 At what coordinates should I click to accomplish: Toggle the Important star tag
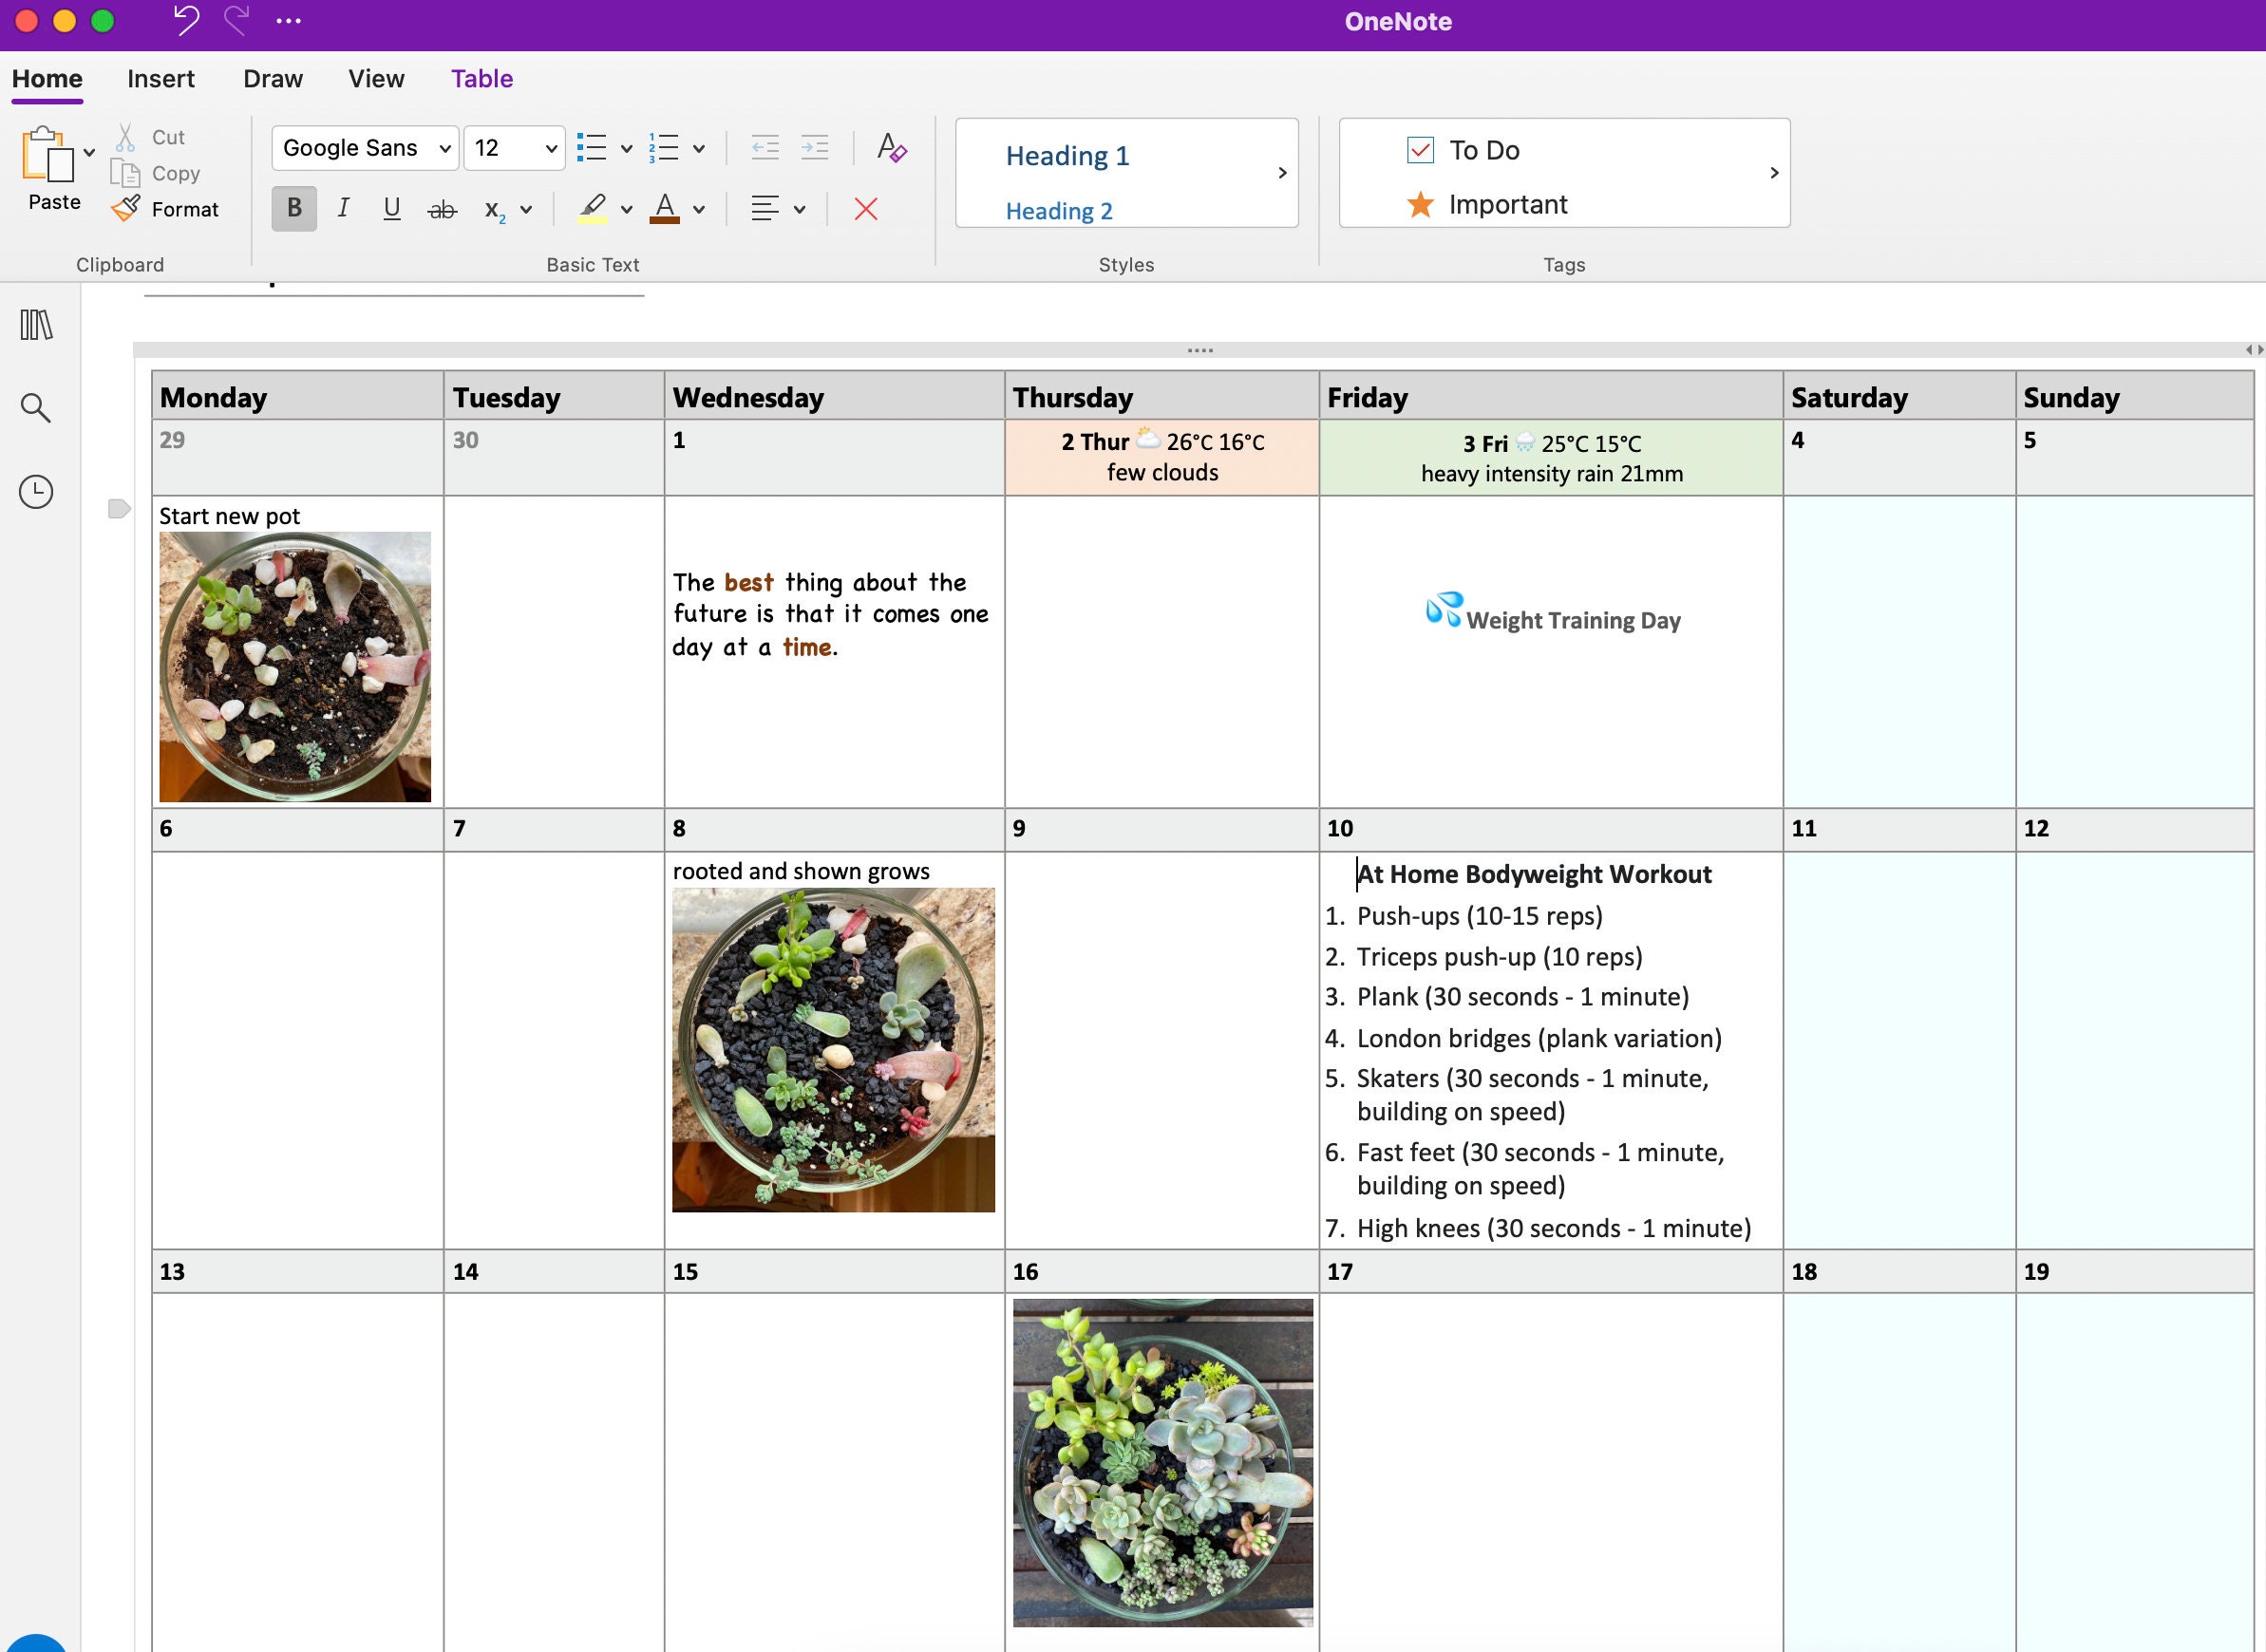click(x=1421, y=204)
